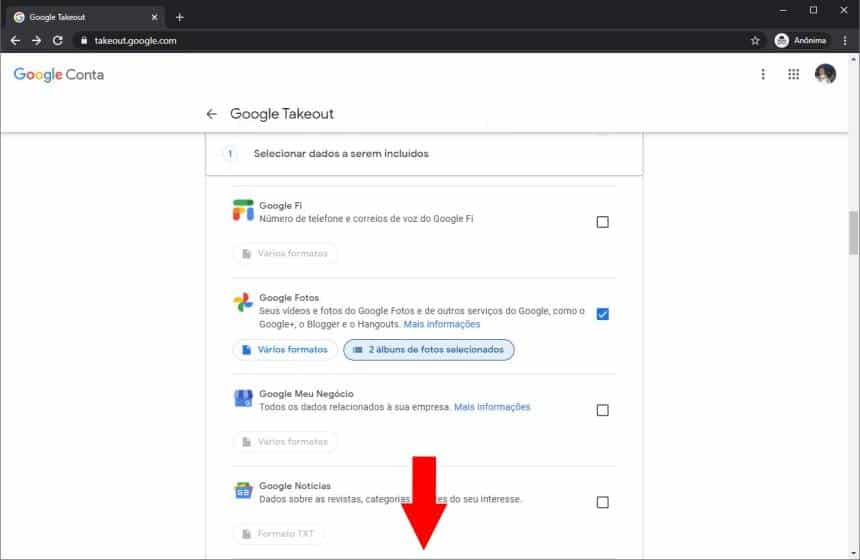Viewport: 860px width, 560px height.
Task: Open Formato TXT under Google Notícias
Action: [x=278, y=534]
